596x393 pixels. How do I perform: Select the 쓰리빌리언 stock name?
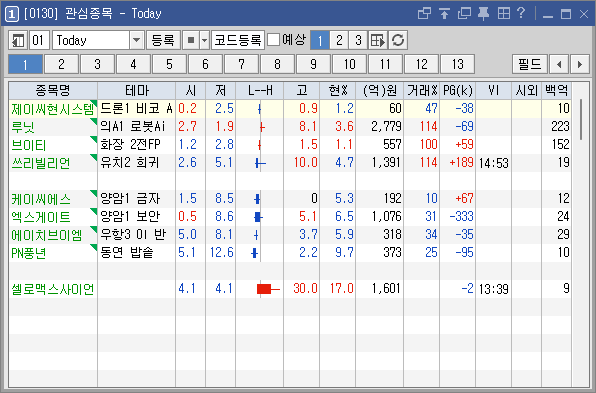click(41, 163)
